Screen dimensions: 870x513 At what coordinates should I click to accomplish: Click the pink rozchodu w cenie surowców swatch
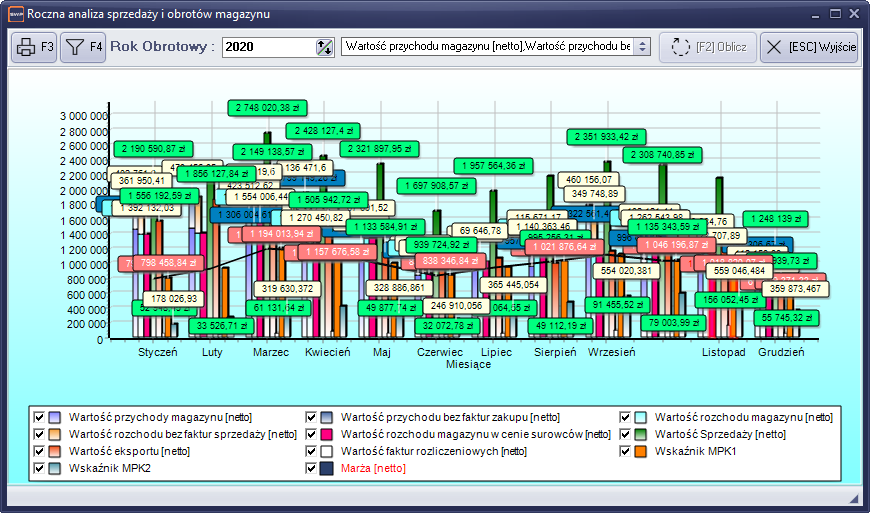327,435
